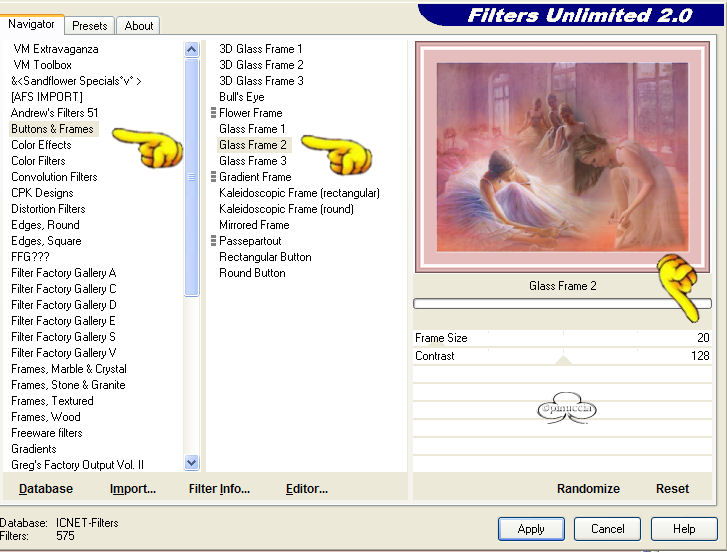The image size is (727, 552).
Task: Select Filter Factory Gallery E
Action: tap(63, 321)
